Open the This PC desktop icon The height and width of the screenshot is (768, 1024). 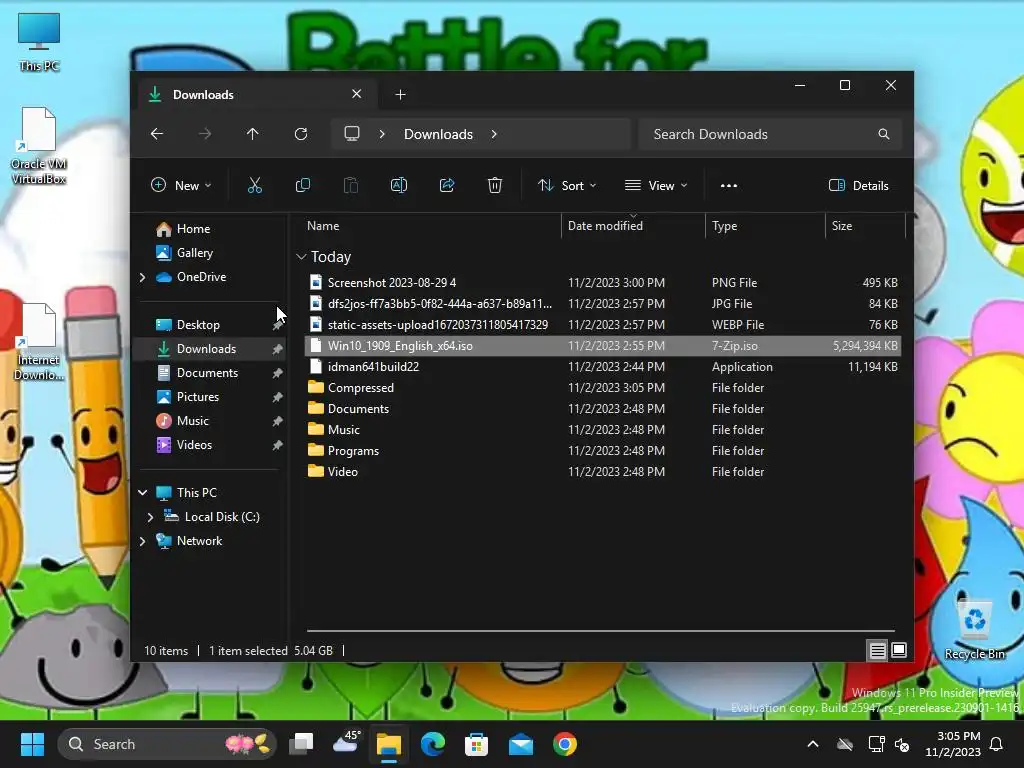tap(39, 42)
